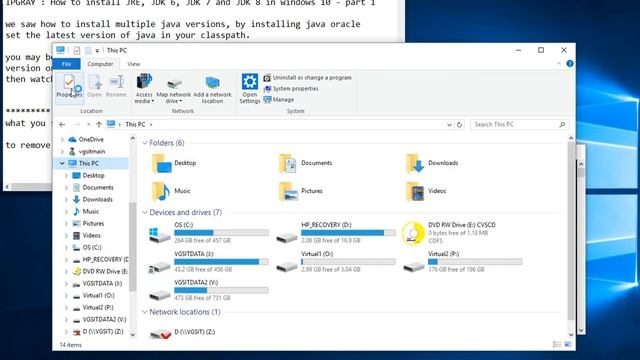The image size is (640, 360).
Task: Select Uninstall or change a program
Action: coord(307,78)
